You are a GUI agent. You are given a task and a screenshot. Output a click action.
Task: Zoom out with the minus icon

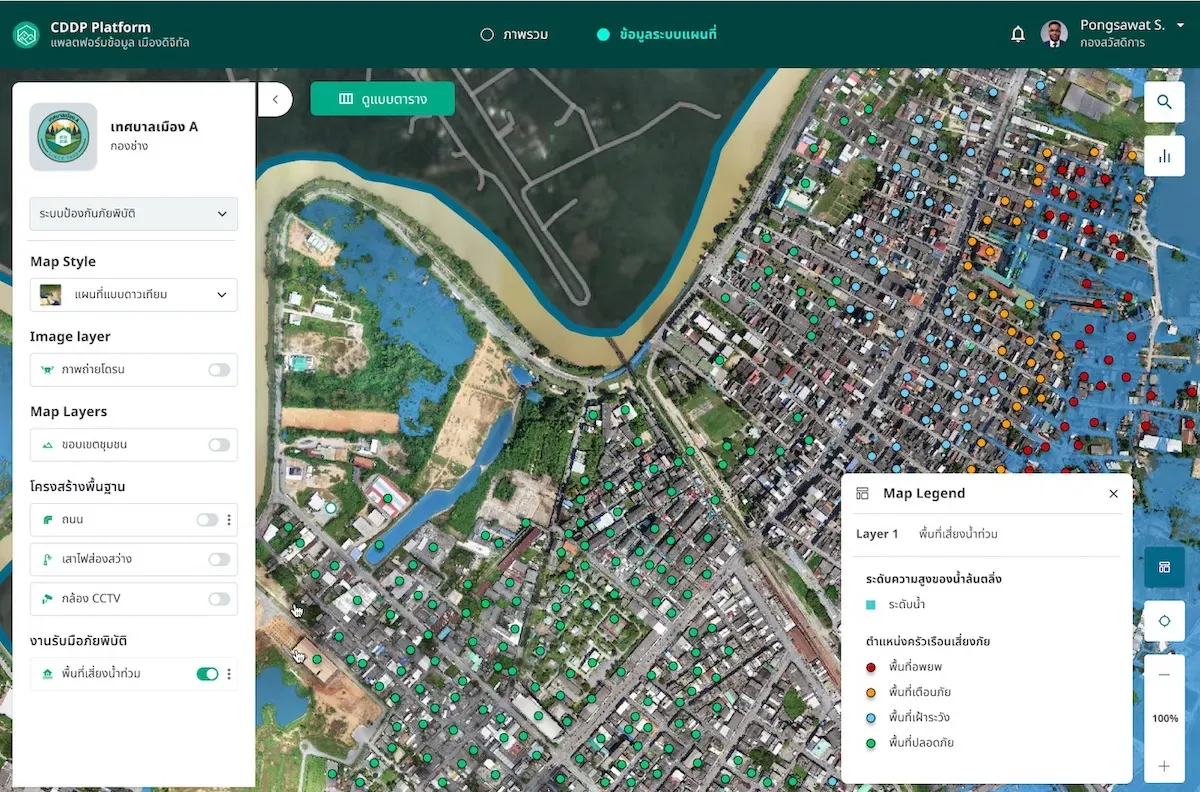coord(1164,675)
